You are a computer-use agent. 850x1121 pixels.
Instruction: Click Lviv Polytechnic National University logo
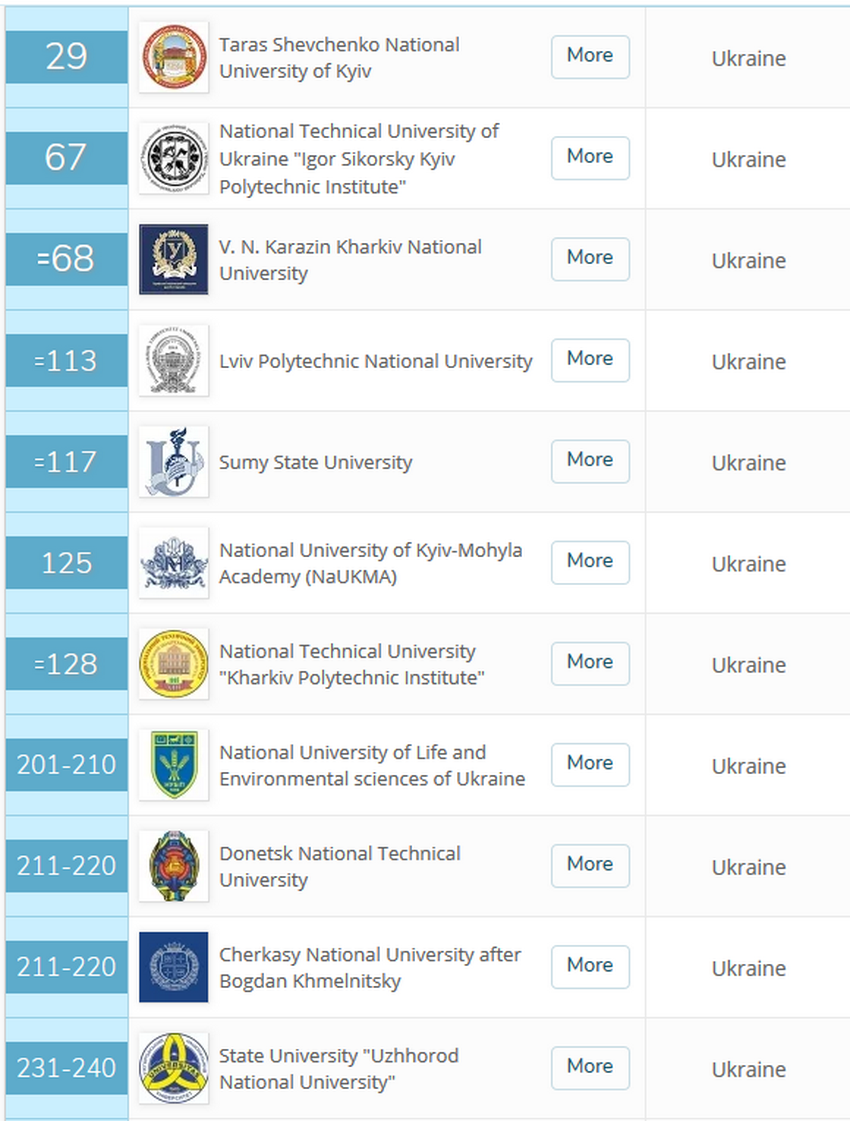click(x=173, y=360)
